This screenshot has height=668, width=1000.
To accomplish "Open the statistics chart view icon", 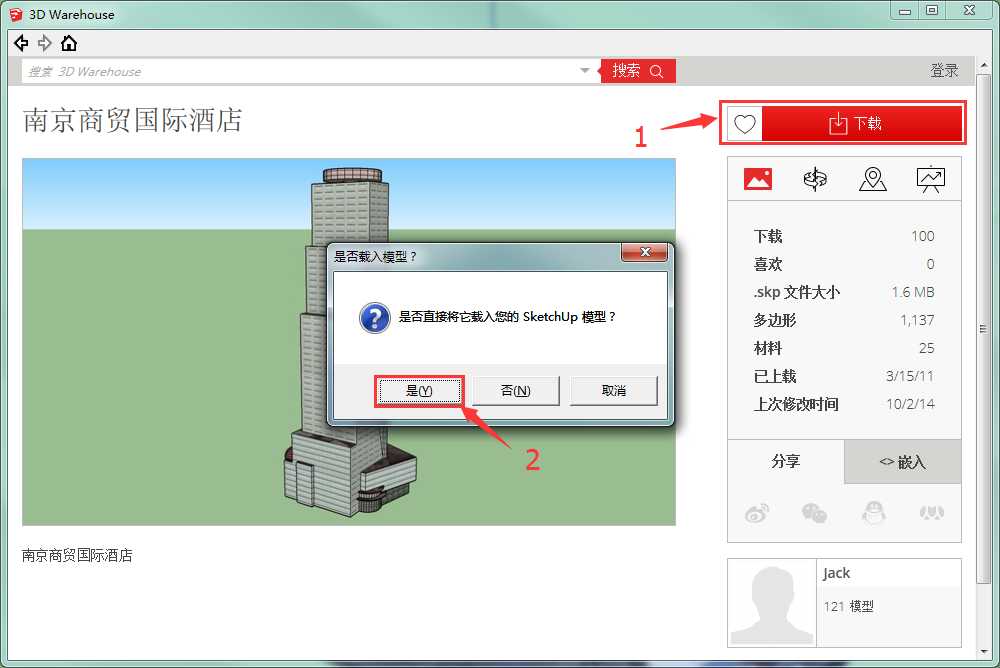I will point(930,179).
